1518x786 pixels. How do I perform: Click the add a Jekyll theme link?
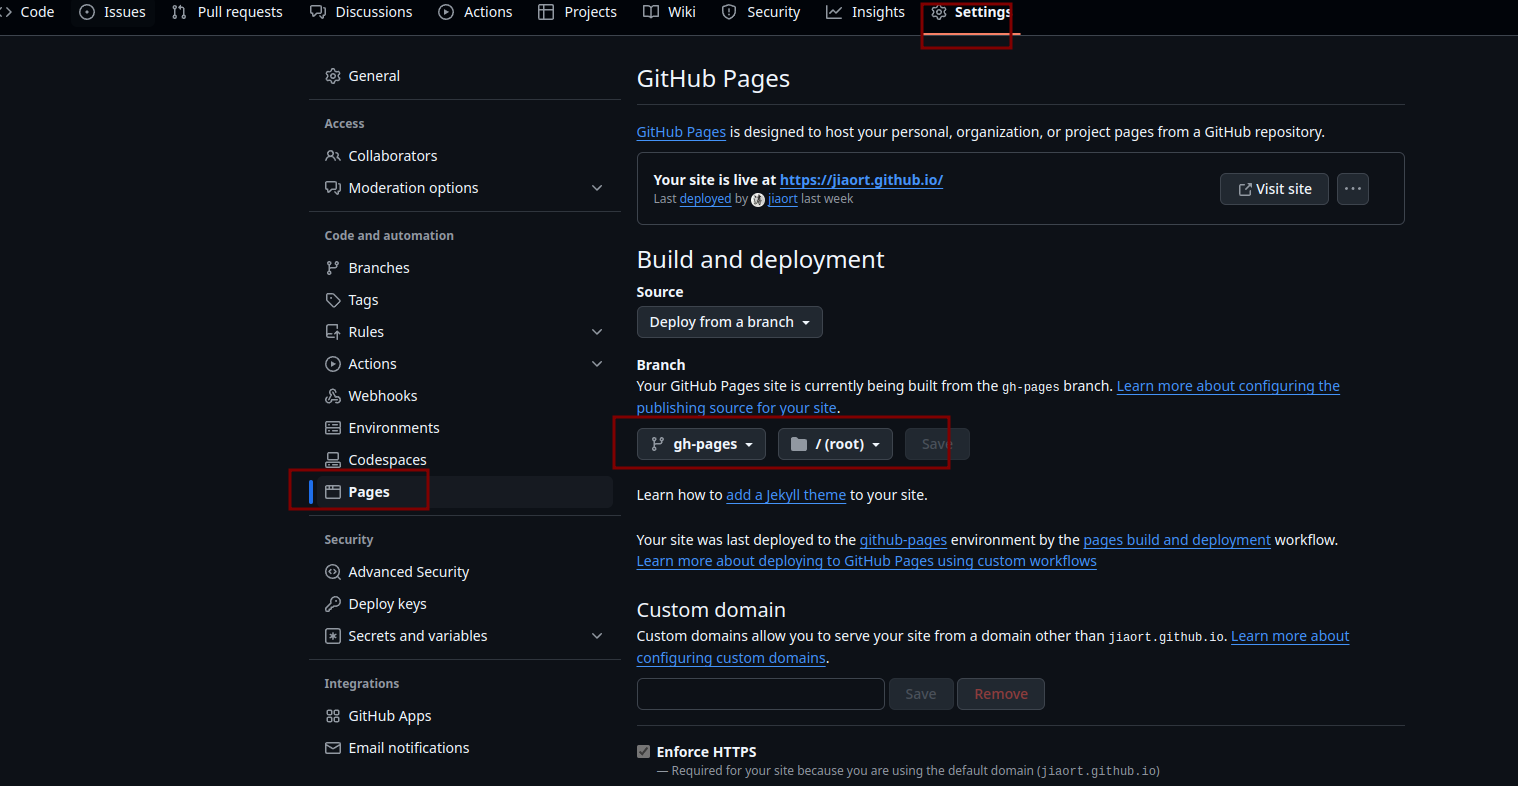pos(786,495)
